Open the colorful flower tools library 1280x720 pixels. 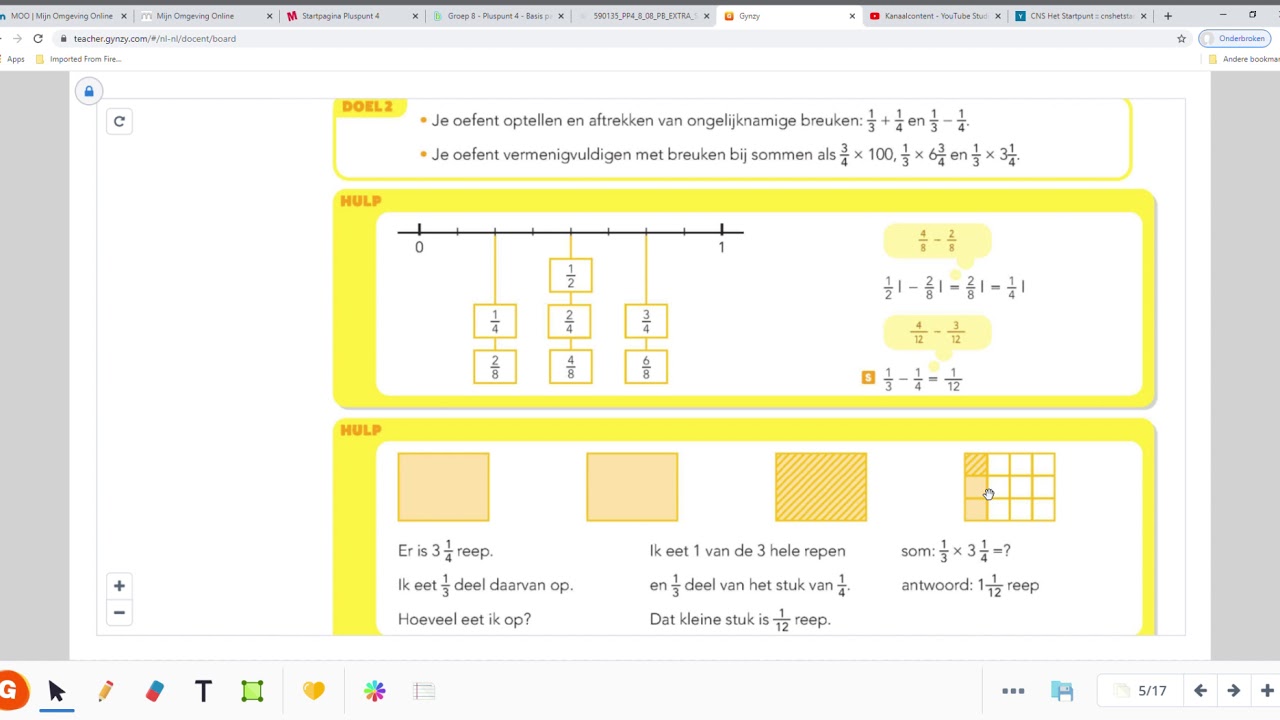point(375,691)
